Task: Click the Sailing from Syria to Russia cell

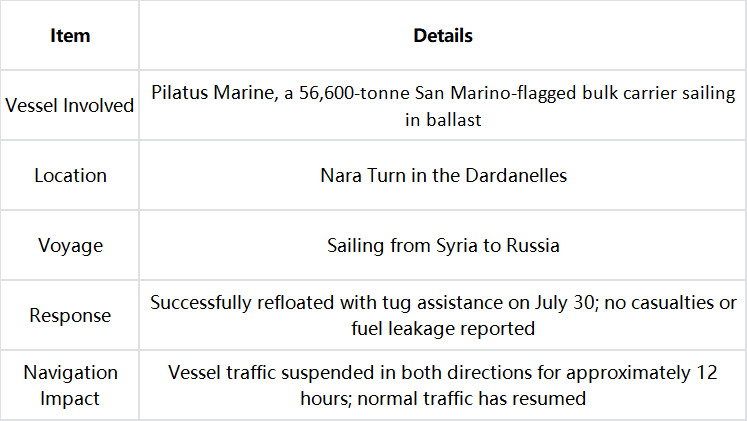Action: 443,245
